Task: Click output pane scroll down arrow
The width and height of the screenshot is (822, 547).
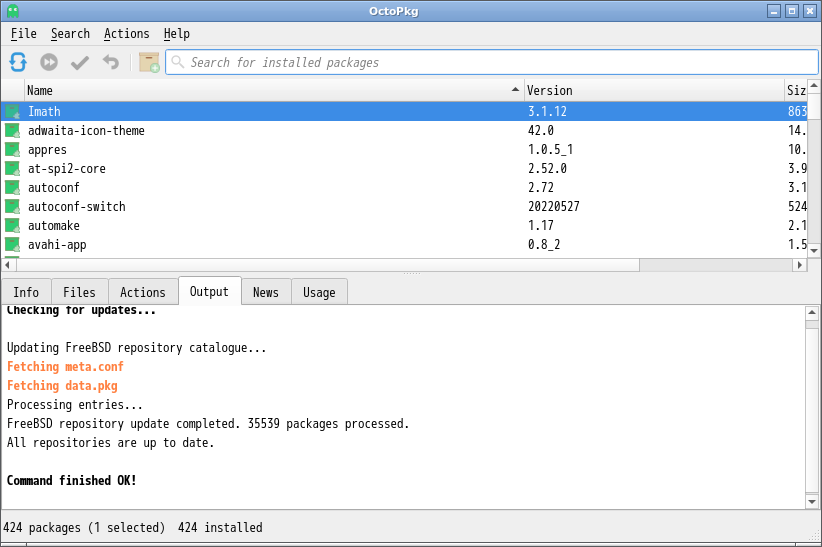Action: pyautogui.click(x=812, y=502)
